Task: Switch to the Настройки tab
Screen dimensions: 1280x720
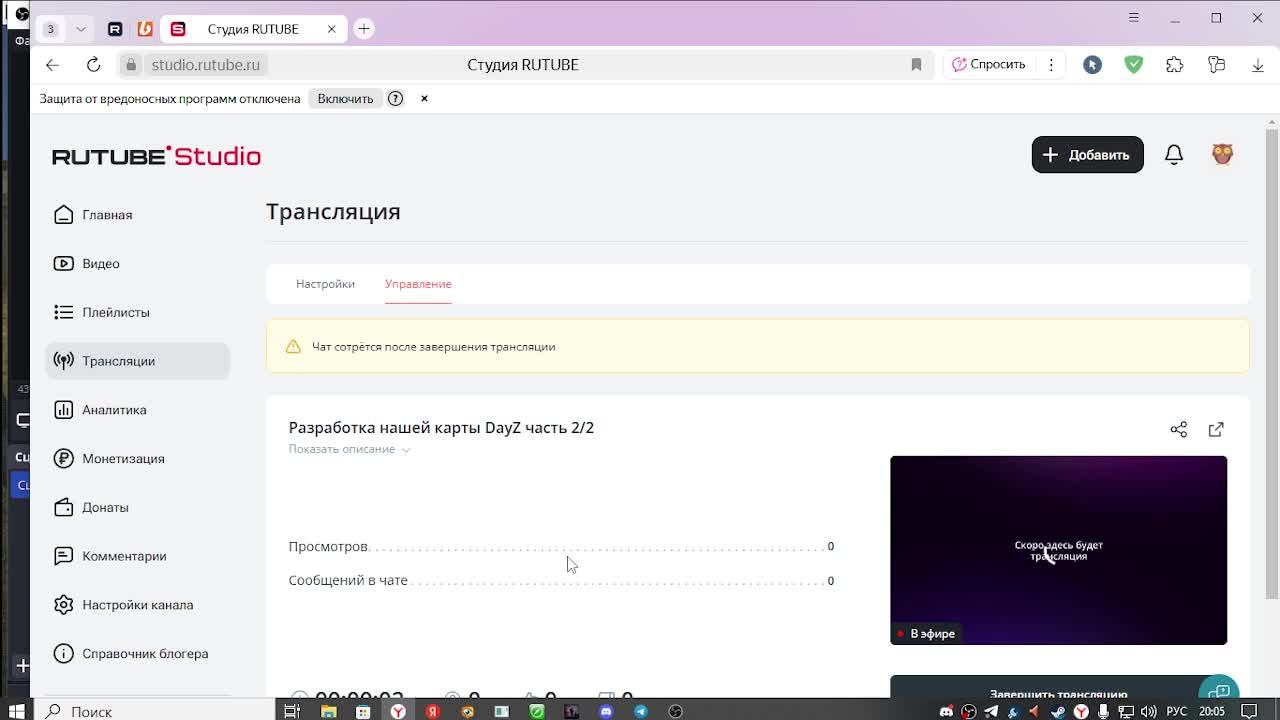Action: coord(325,284)
